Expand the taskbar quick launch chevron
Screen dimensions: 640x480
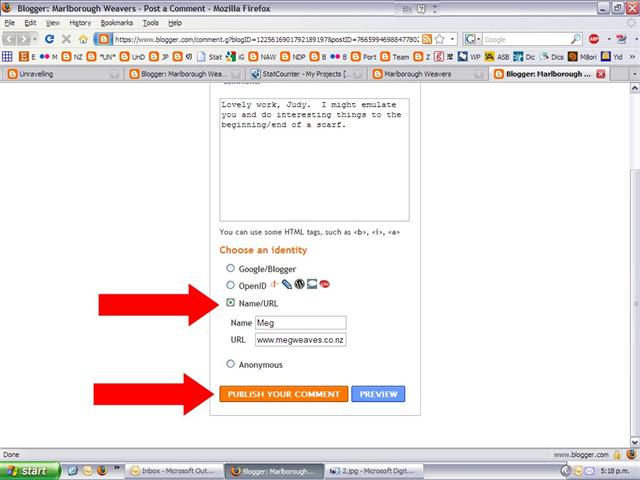[x=116, y=467]
